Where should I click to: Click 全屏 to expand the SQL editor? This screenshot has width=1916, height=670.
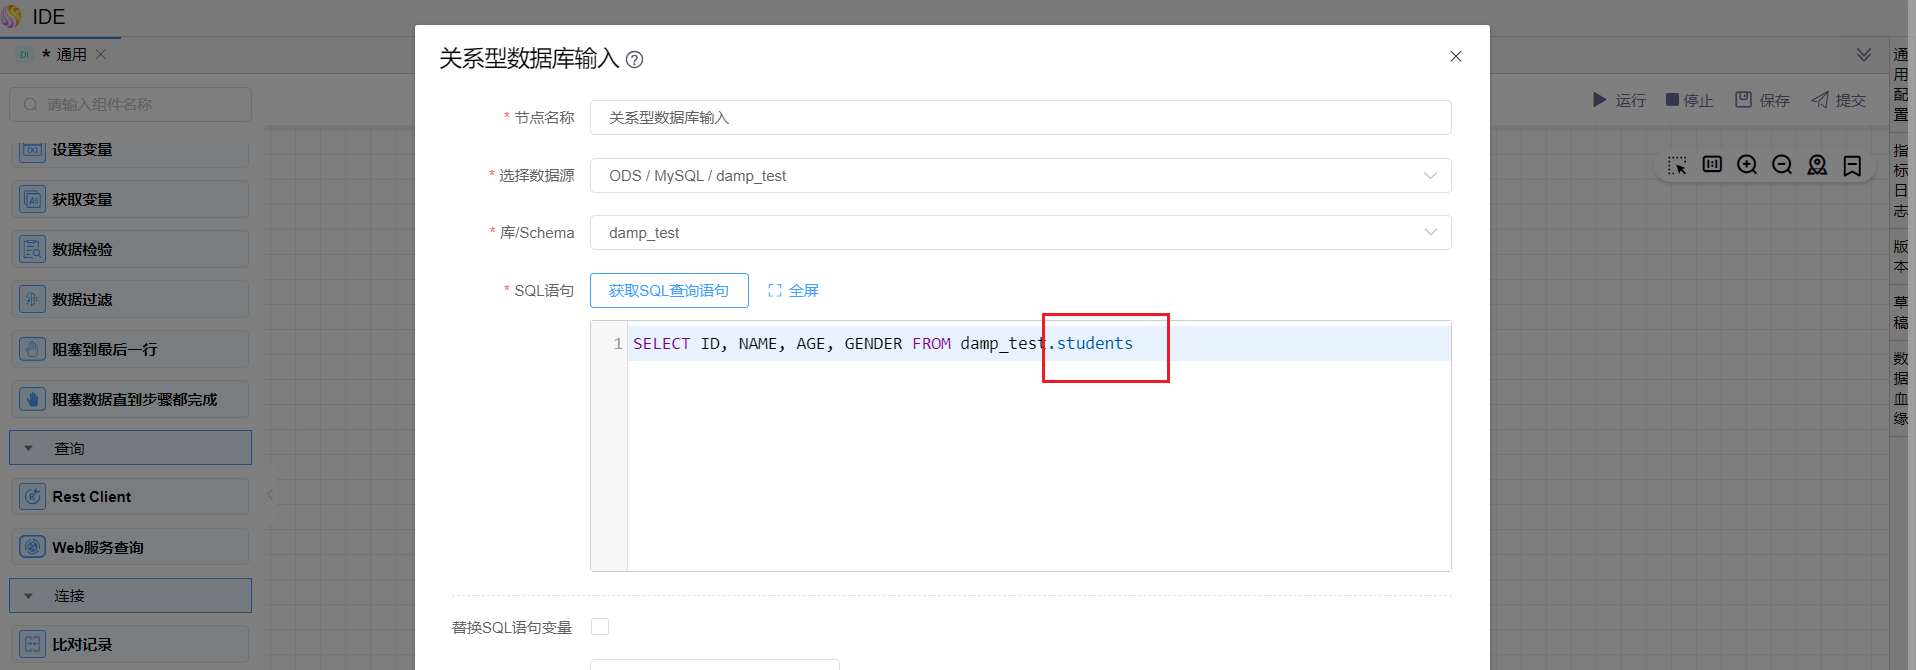[793, 291]
